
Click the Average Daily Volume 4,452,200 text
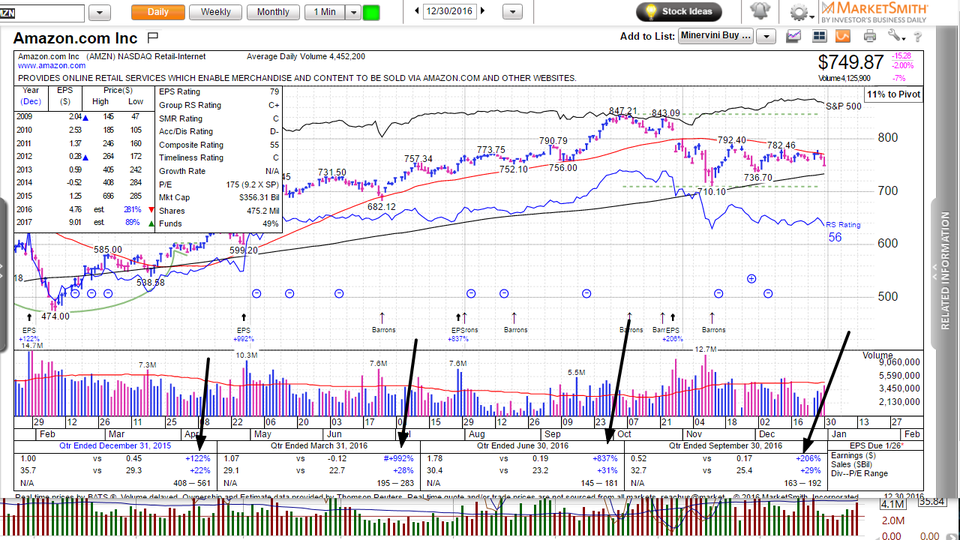tap(306, 57)
